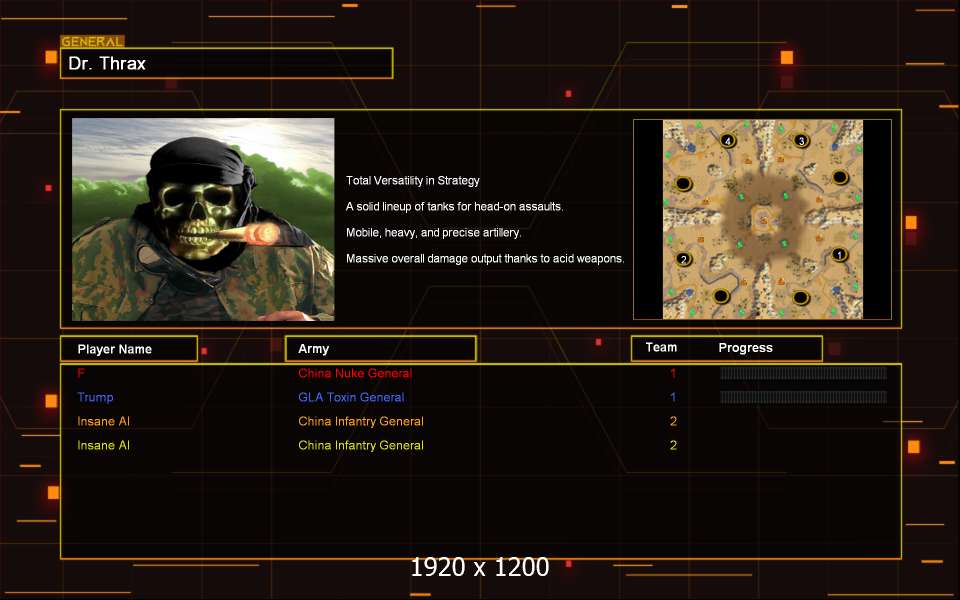Viewport: 960px width, 600px height.
Task: Click the 'Massive overall damage output' description line
Action: pos(485,258)
